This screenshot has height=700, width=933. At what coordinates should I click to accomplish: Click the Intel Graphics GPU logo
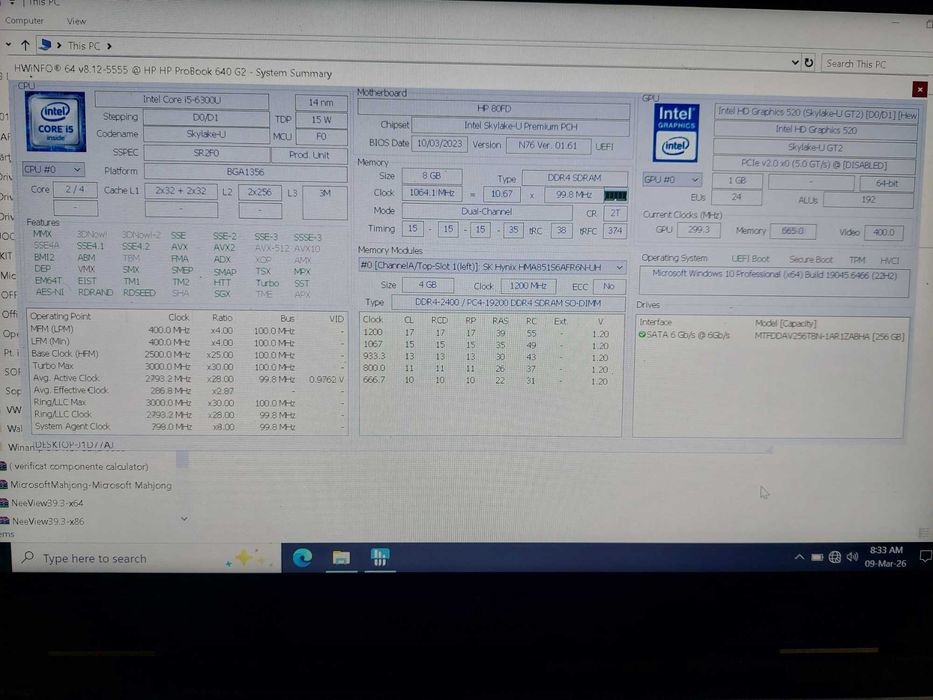point(675,133)
